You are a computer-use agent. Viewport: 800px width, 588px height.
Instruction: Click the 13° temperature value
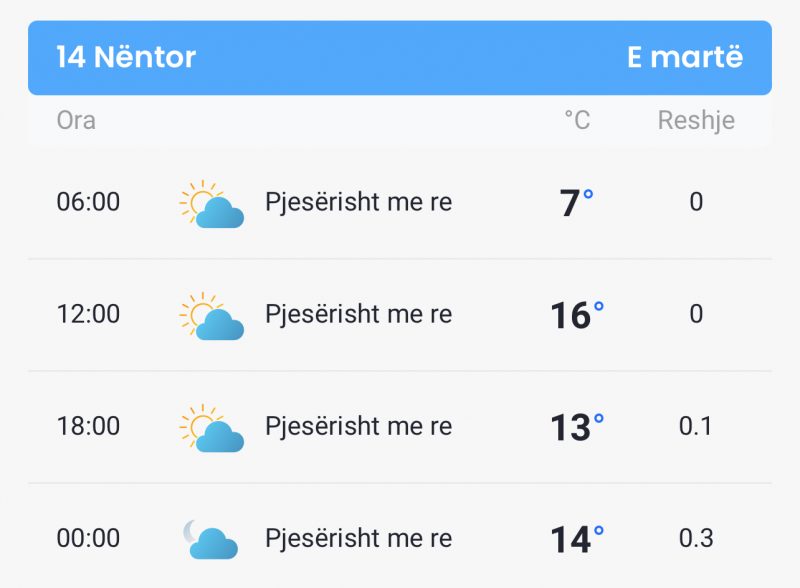click(577, 427)
